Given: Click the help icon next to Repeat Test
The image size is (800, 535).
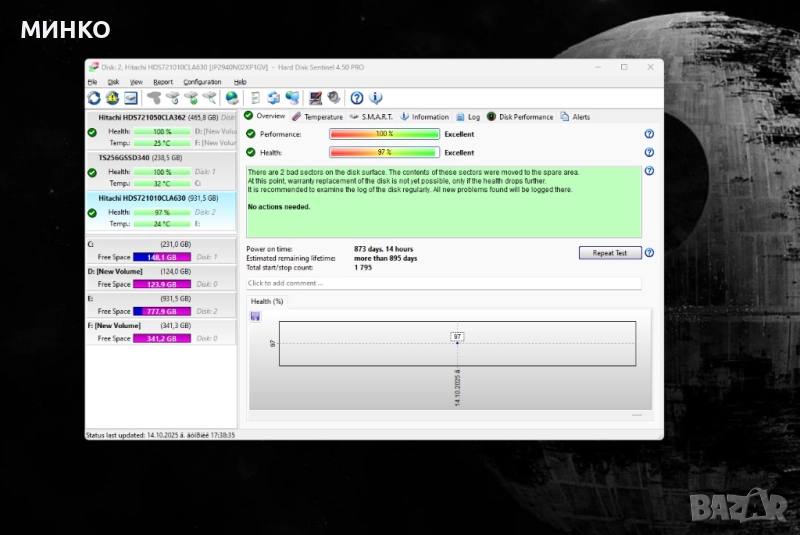Looking at the screenshot, I should pyautogui.click(x=649, y=253).
